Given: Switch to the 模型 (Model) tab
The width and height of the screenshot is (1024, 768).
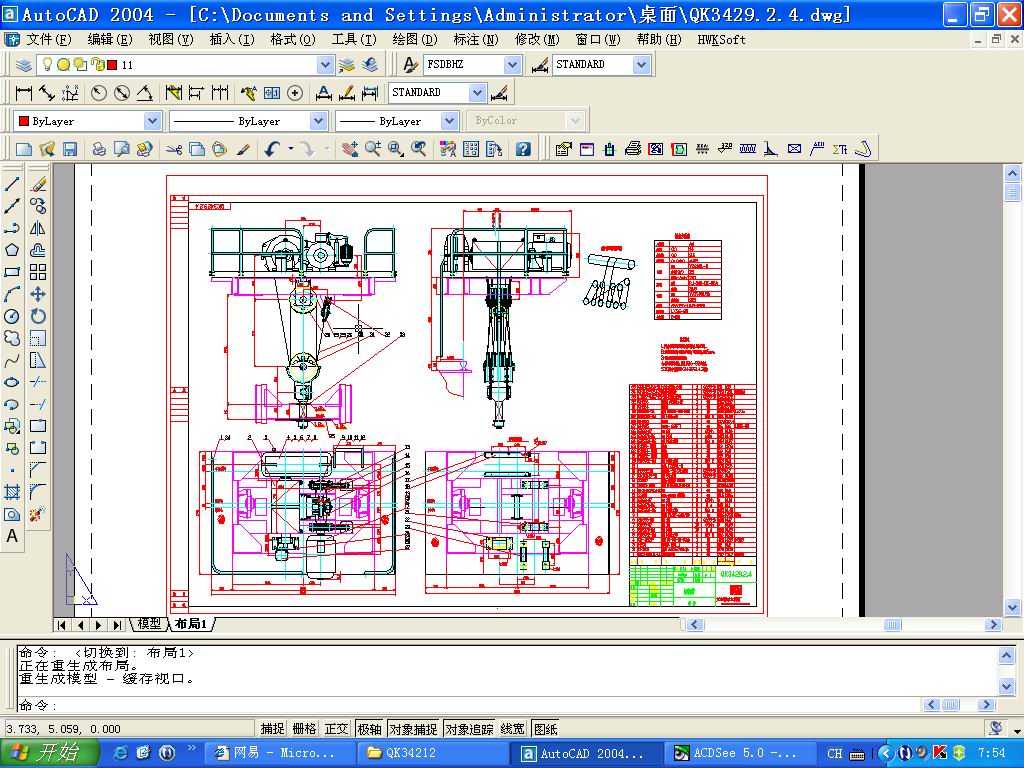Looking at the screenshot, I should click(149, 624).
